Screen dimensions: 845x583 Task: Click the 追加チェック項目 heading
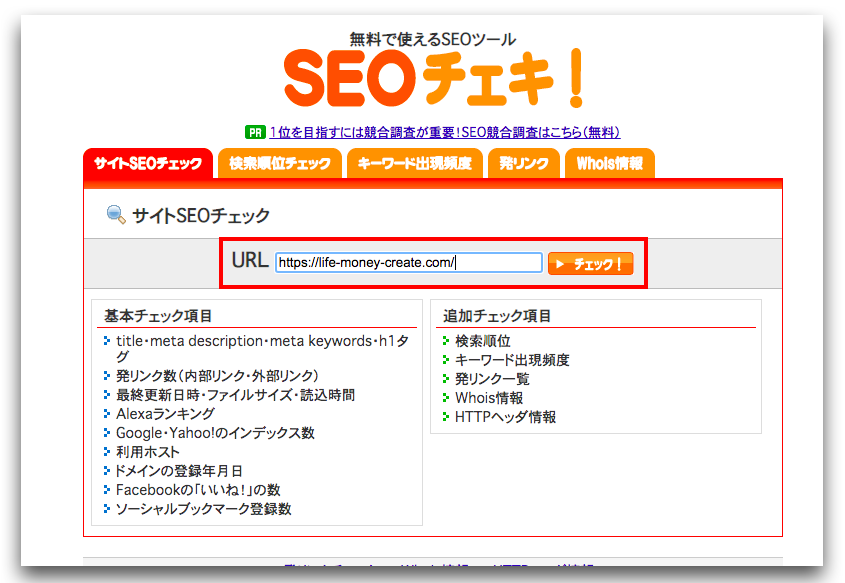497,316
